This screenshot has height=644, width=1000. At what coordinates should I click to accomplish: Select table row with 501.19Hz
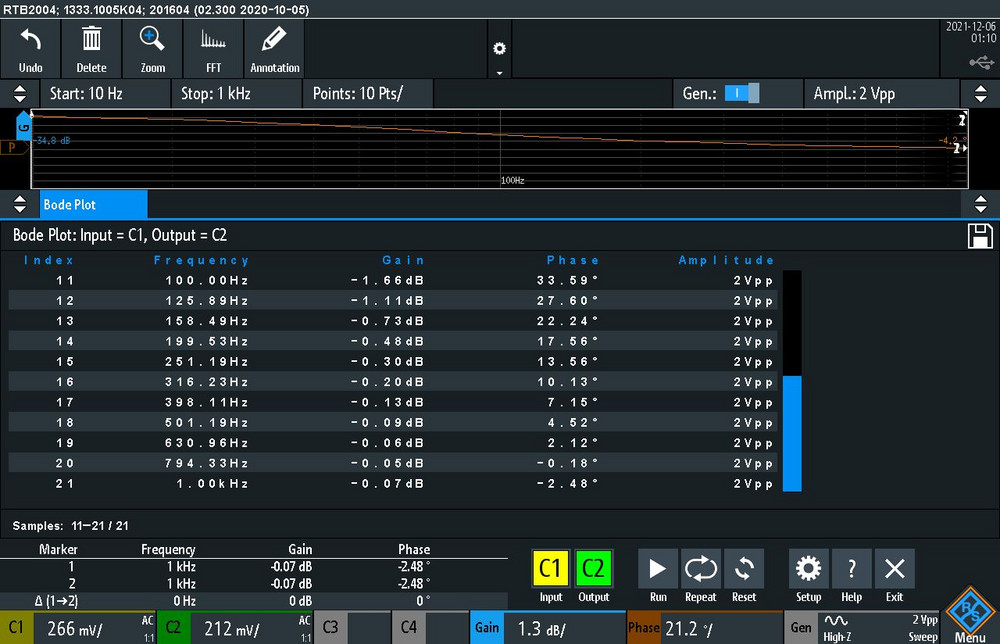(x=393, y=423)
